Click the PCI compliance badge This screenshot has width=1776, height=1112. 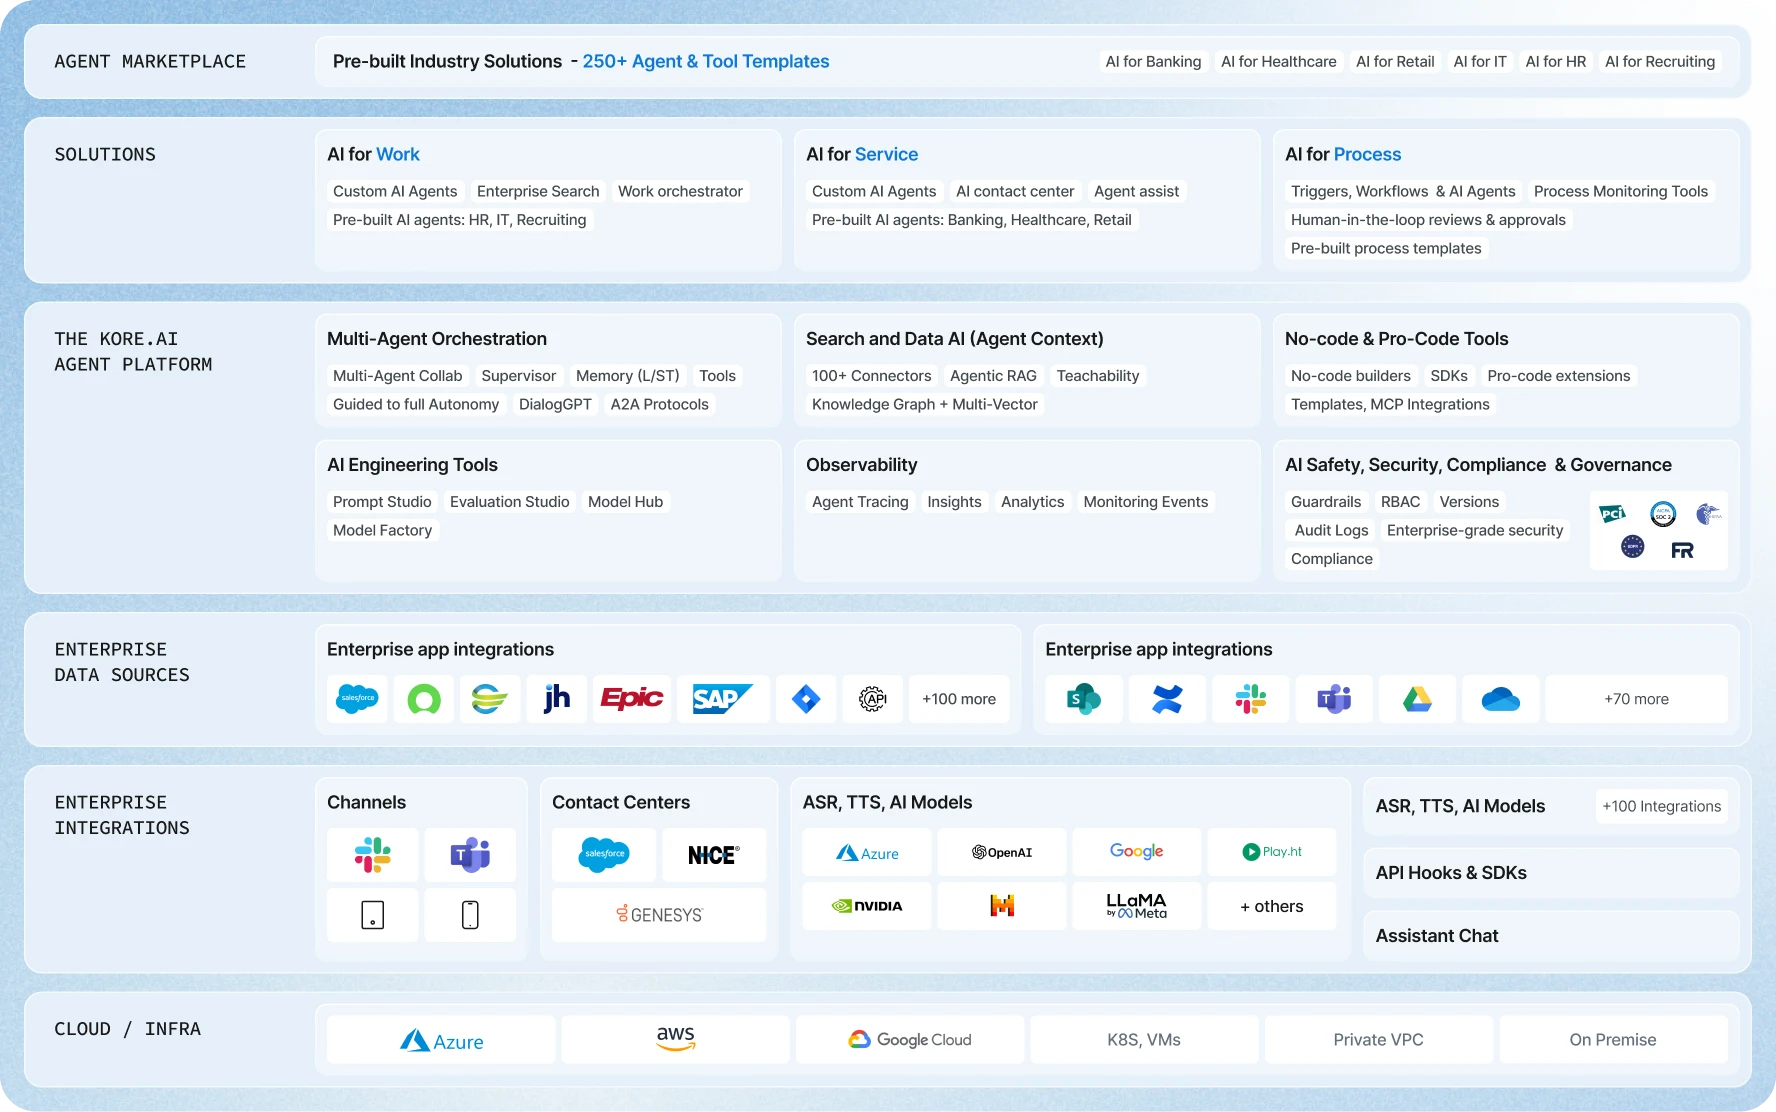tap(1612, 514)
